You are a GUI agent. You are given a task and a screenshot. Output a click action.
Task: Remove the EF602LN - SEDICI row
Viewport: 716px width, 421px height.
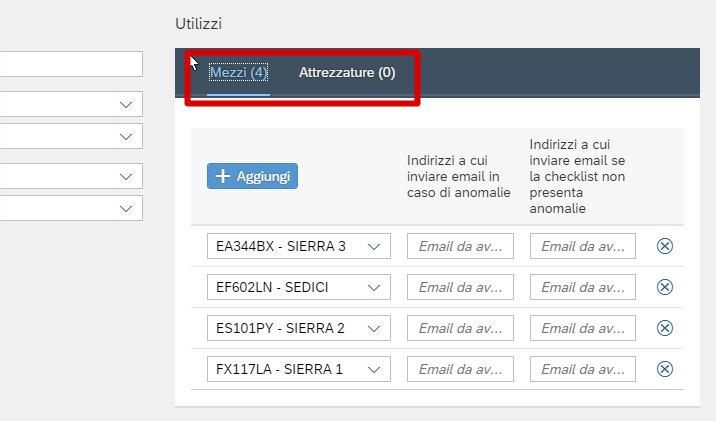coord(664,287)
